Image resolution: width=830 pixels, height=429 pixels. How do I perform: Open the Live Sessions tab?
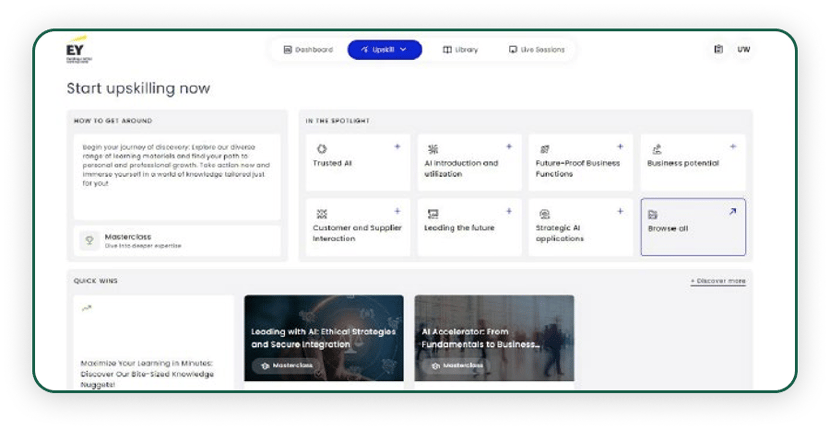[536, 49]
